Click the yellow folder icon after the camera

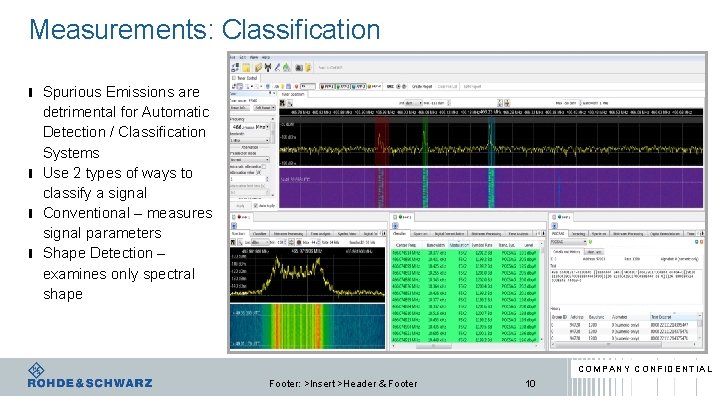[308, 68]
